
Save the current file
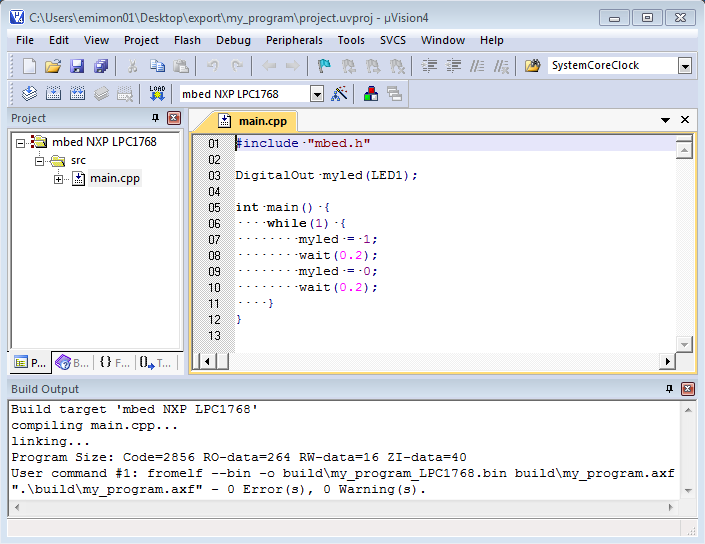77,66
